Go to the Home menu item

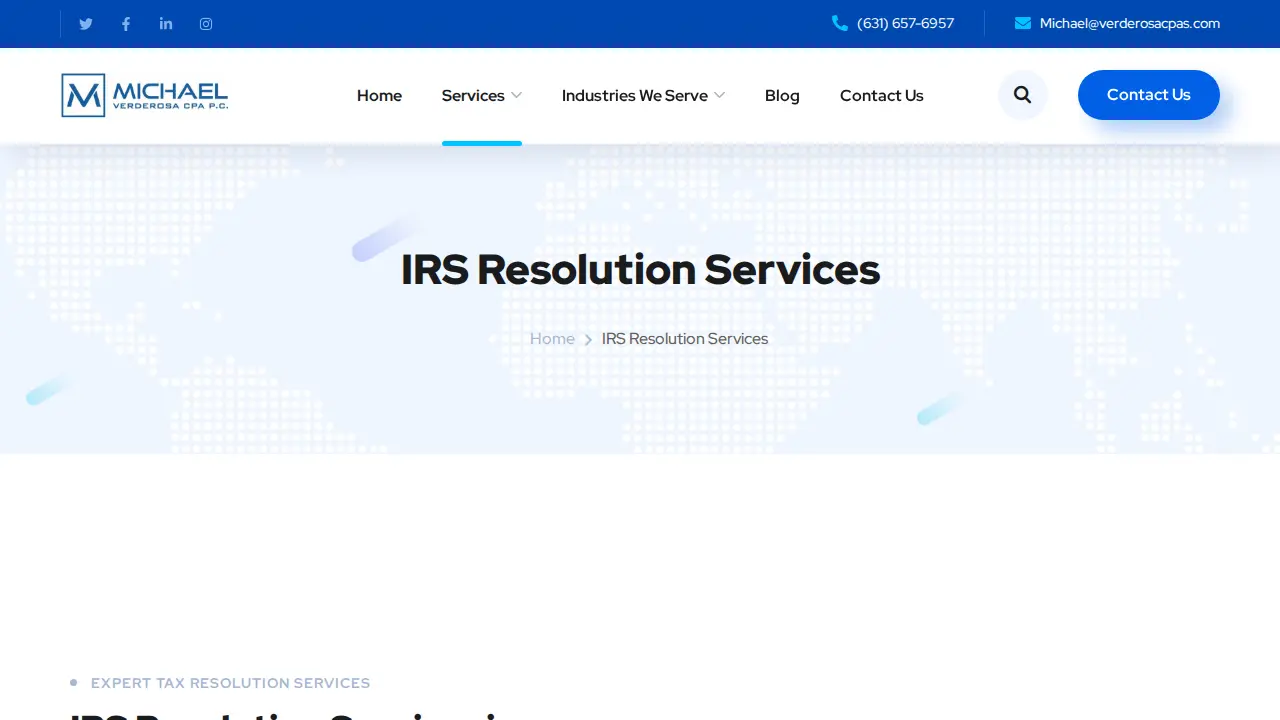pyautogui.click(x=379, y=95)
